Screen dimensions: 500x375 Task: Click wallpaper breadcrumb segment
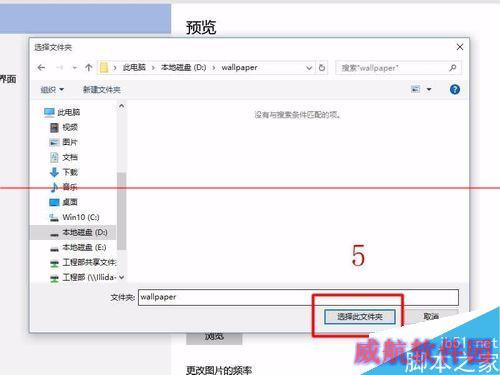[x=239, y=68]
